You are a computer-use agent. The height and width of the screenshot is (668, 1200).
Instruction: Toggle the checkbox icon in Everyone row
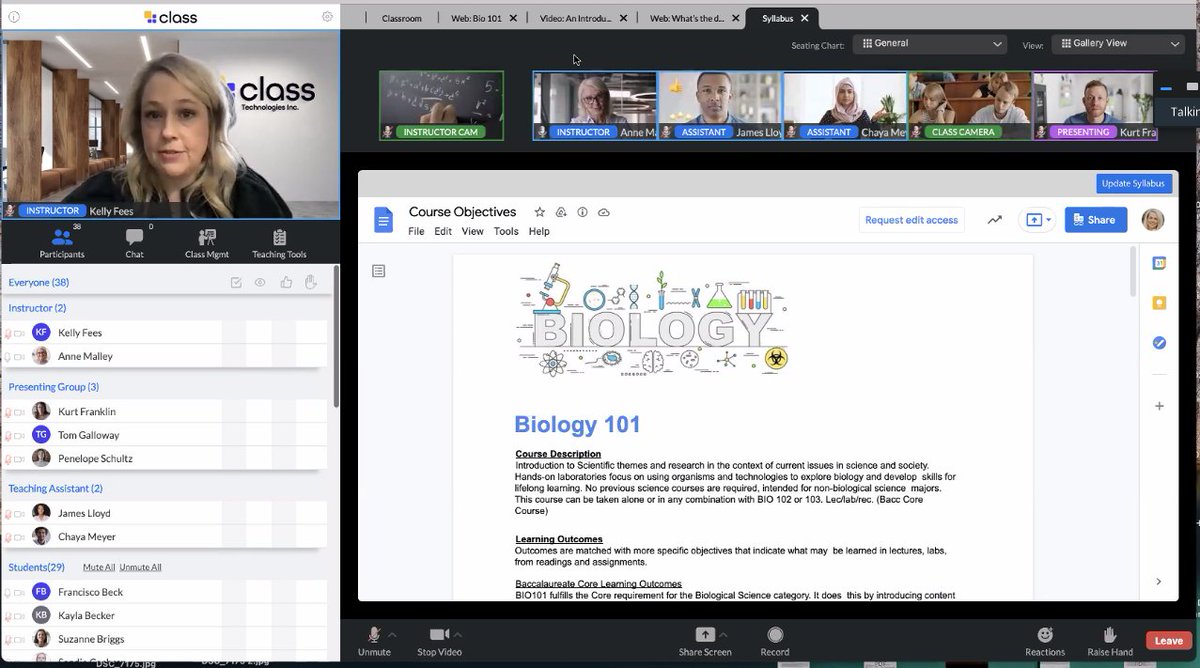point(236,283)
